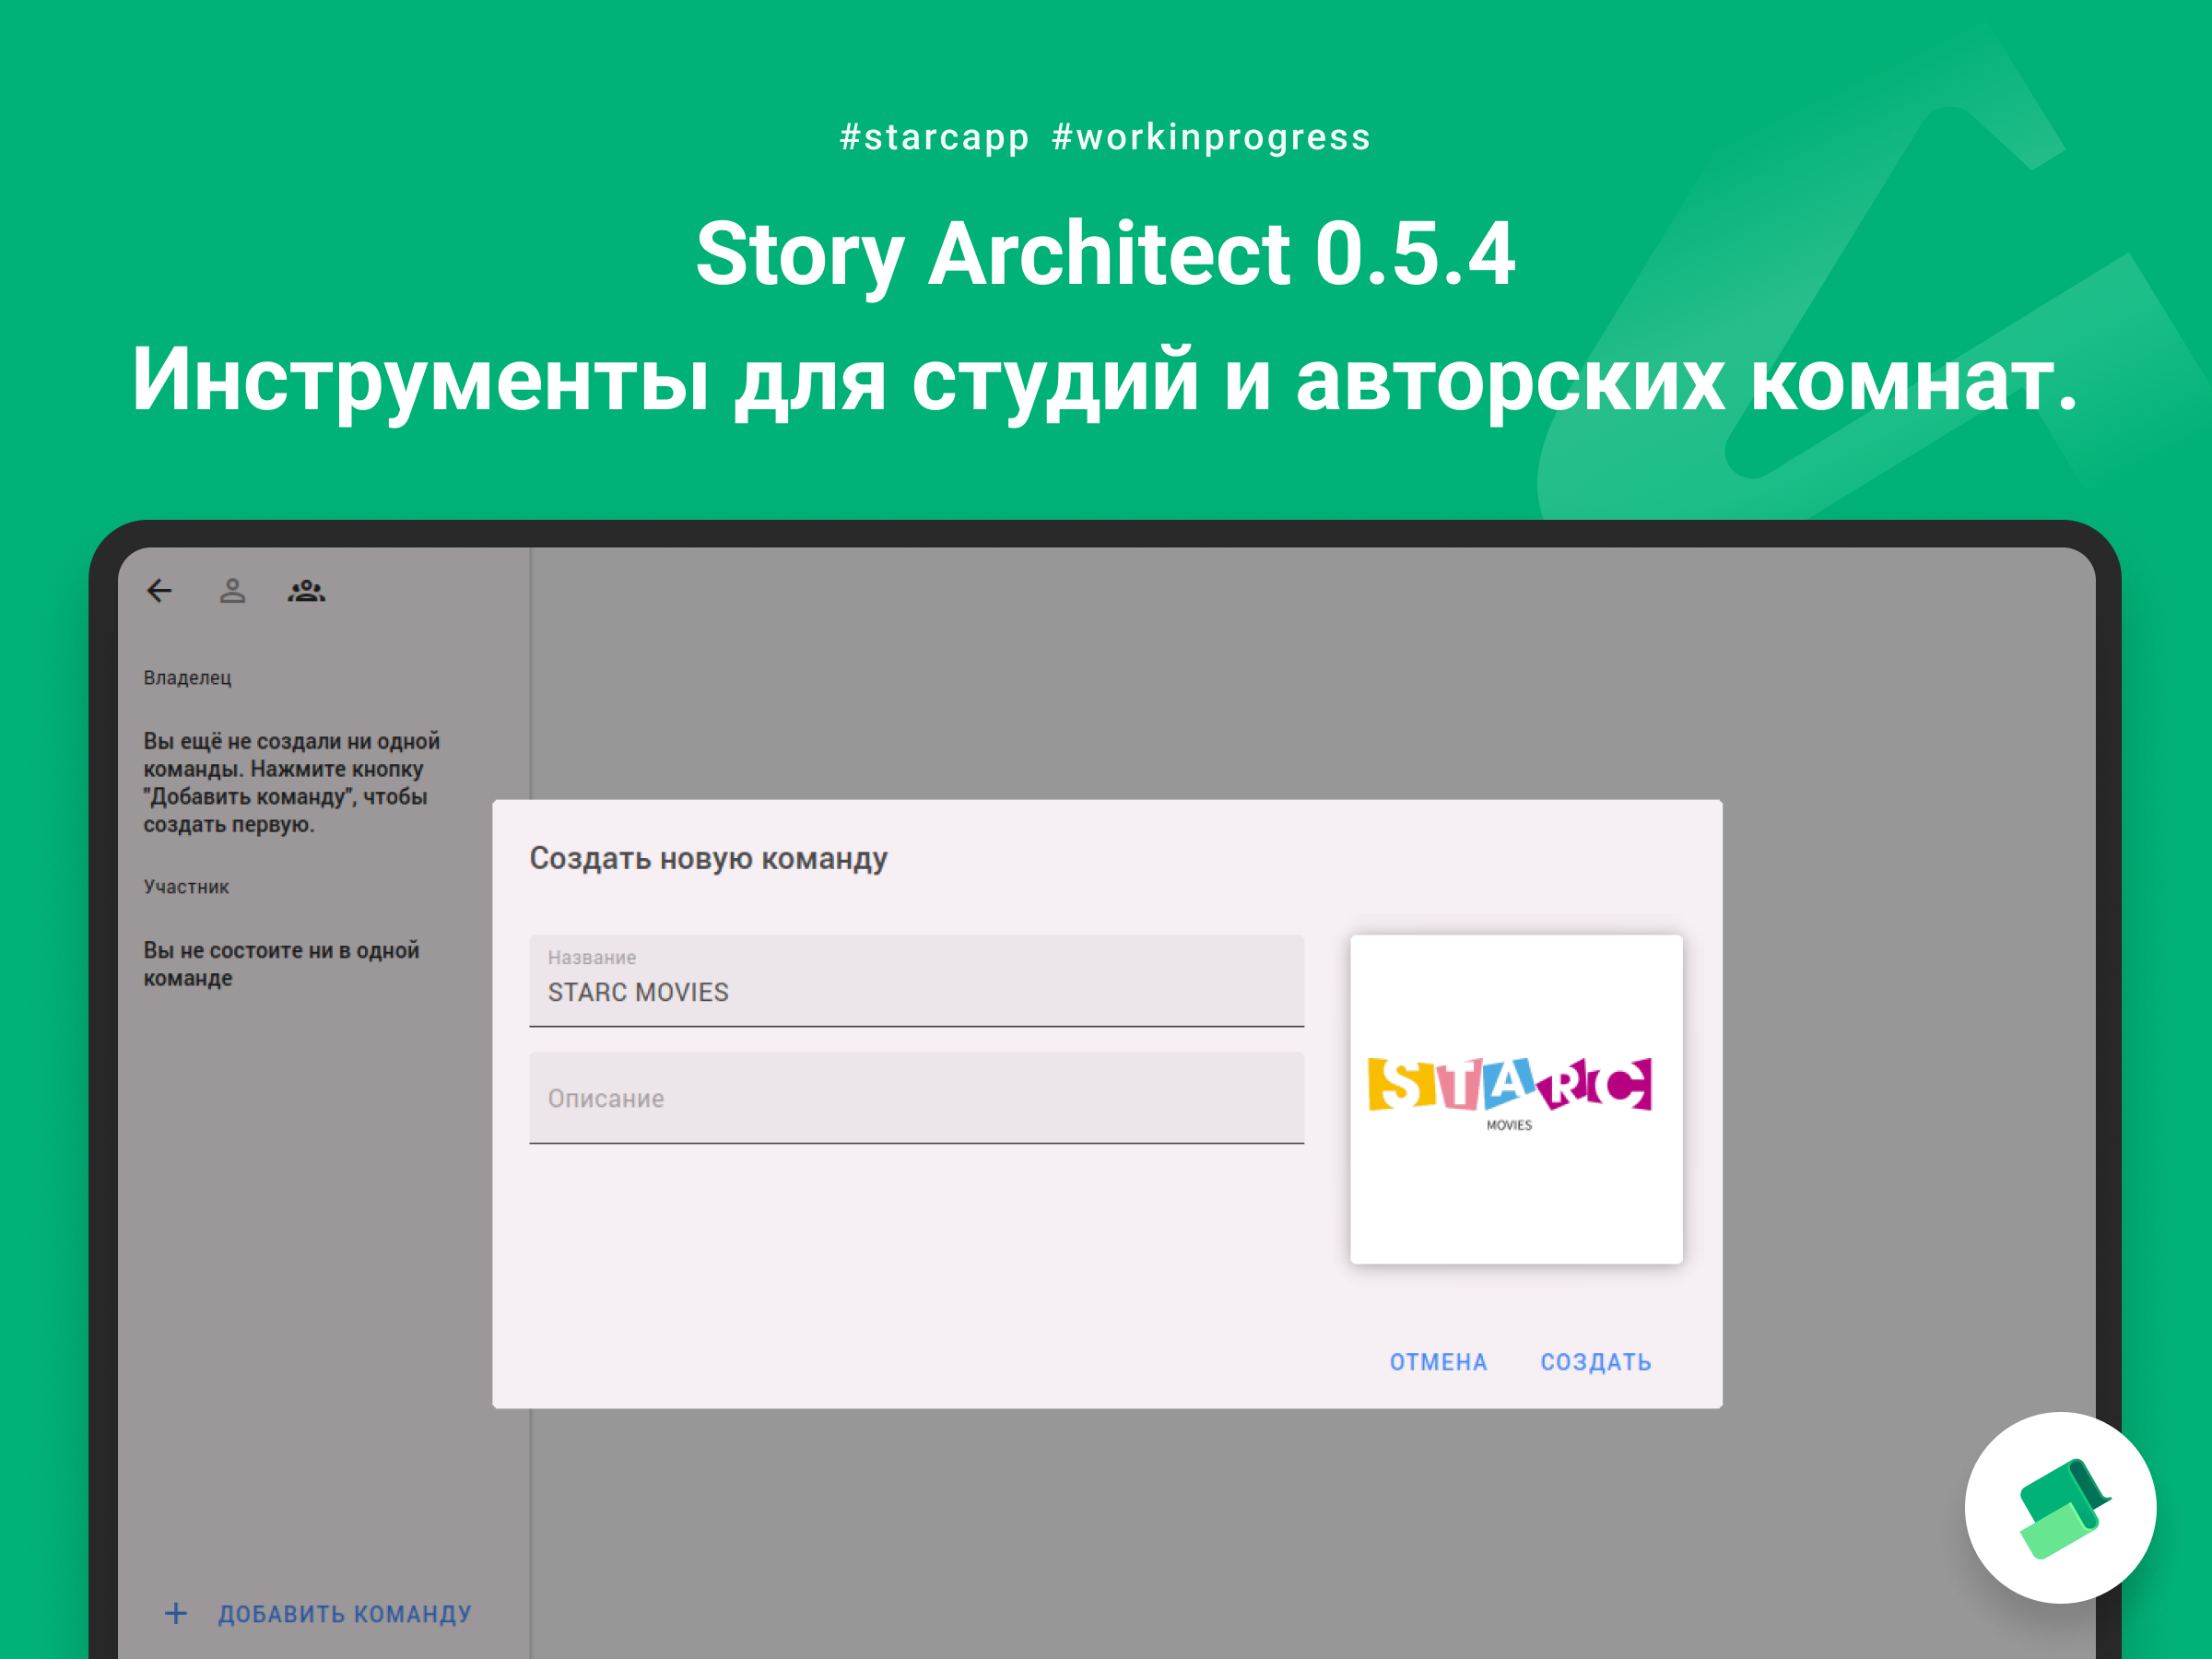
Task: Click the plus icon beside ДОБАВИТЬ КОМАНДУ
Action: click(x=176, y=1613)
